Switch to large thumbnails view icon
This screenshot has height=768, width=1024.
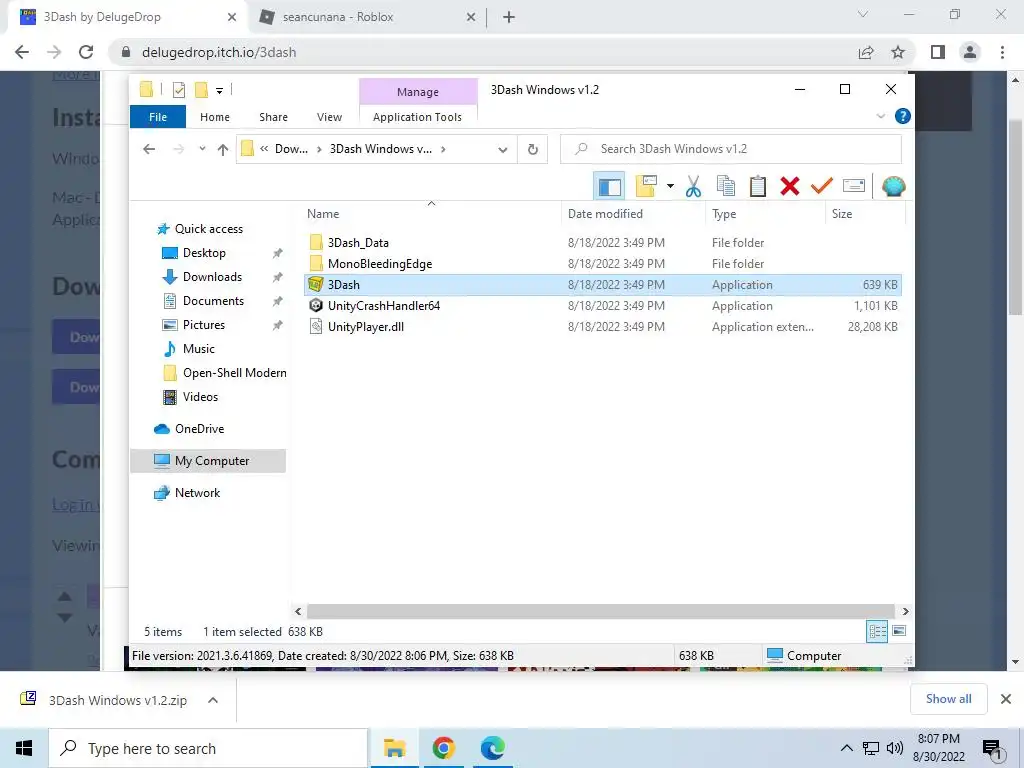(899, 631)
